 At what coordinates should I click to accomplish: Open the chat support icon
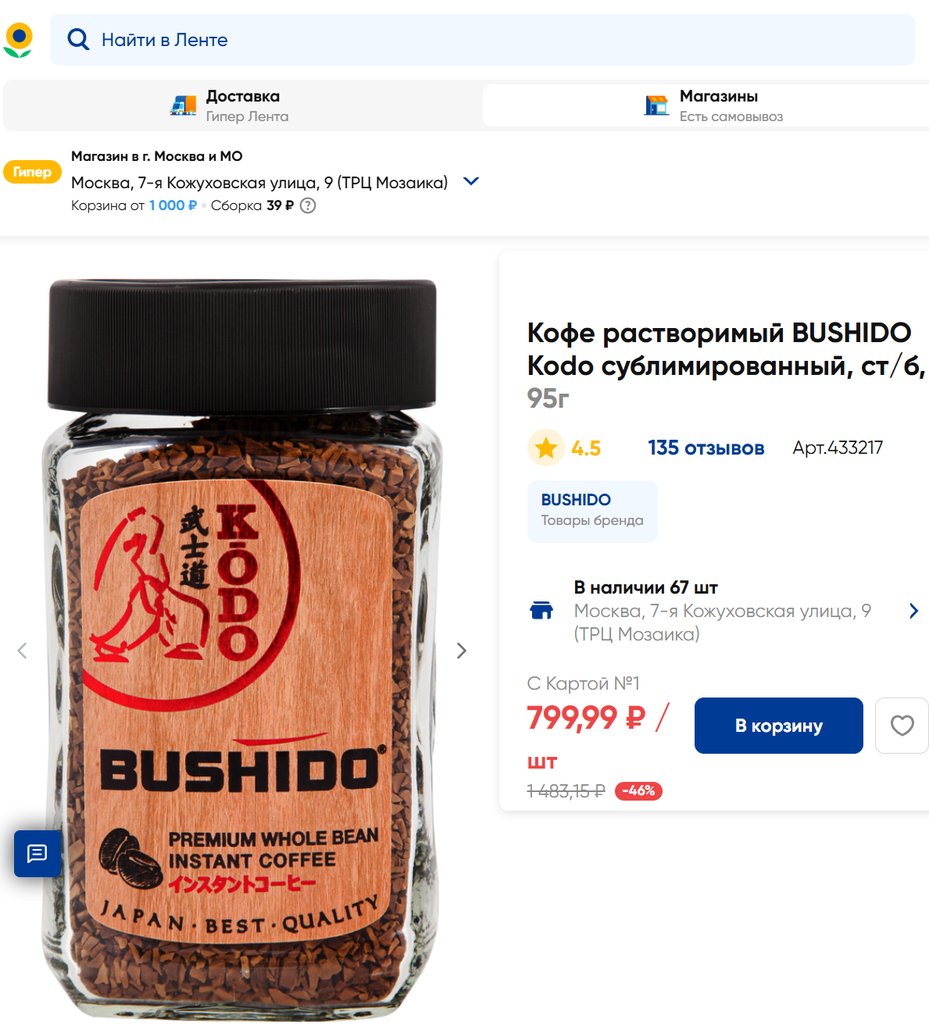pyautogui.click(x=37, y=853)
